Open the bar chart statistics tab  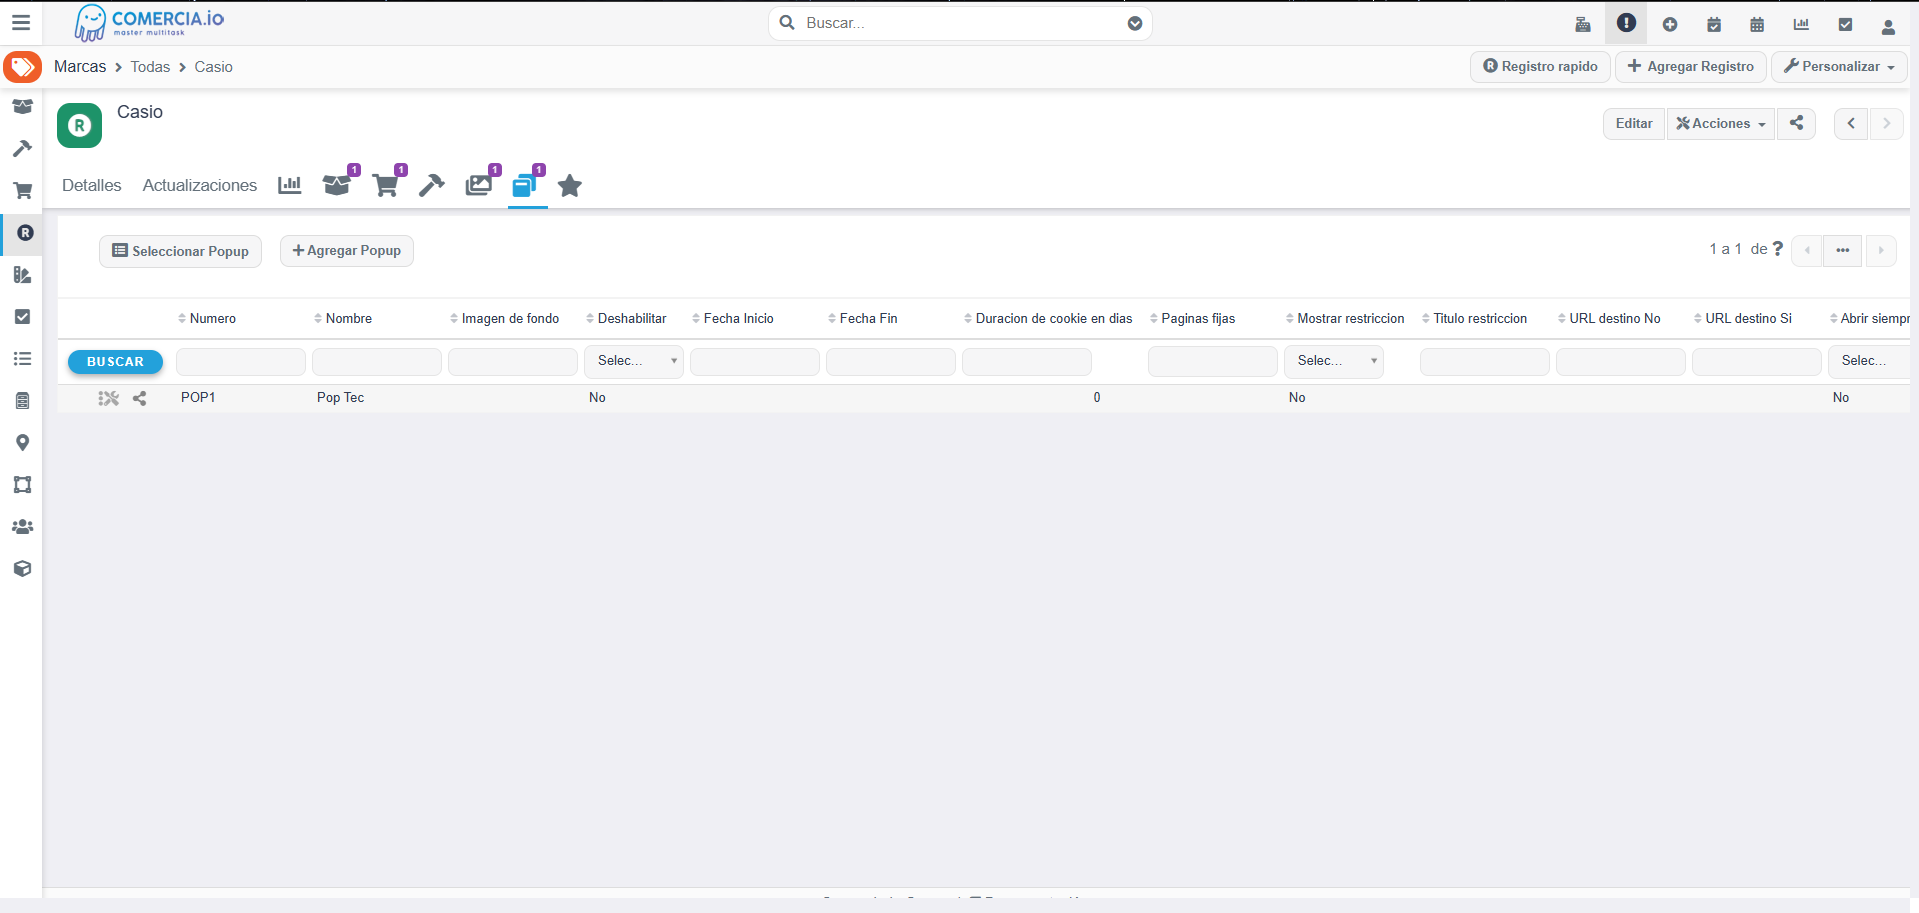click(x=289, y=185)
